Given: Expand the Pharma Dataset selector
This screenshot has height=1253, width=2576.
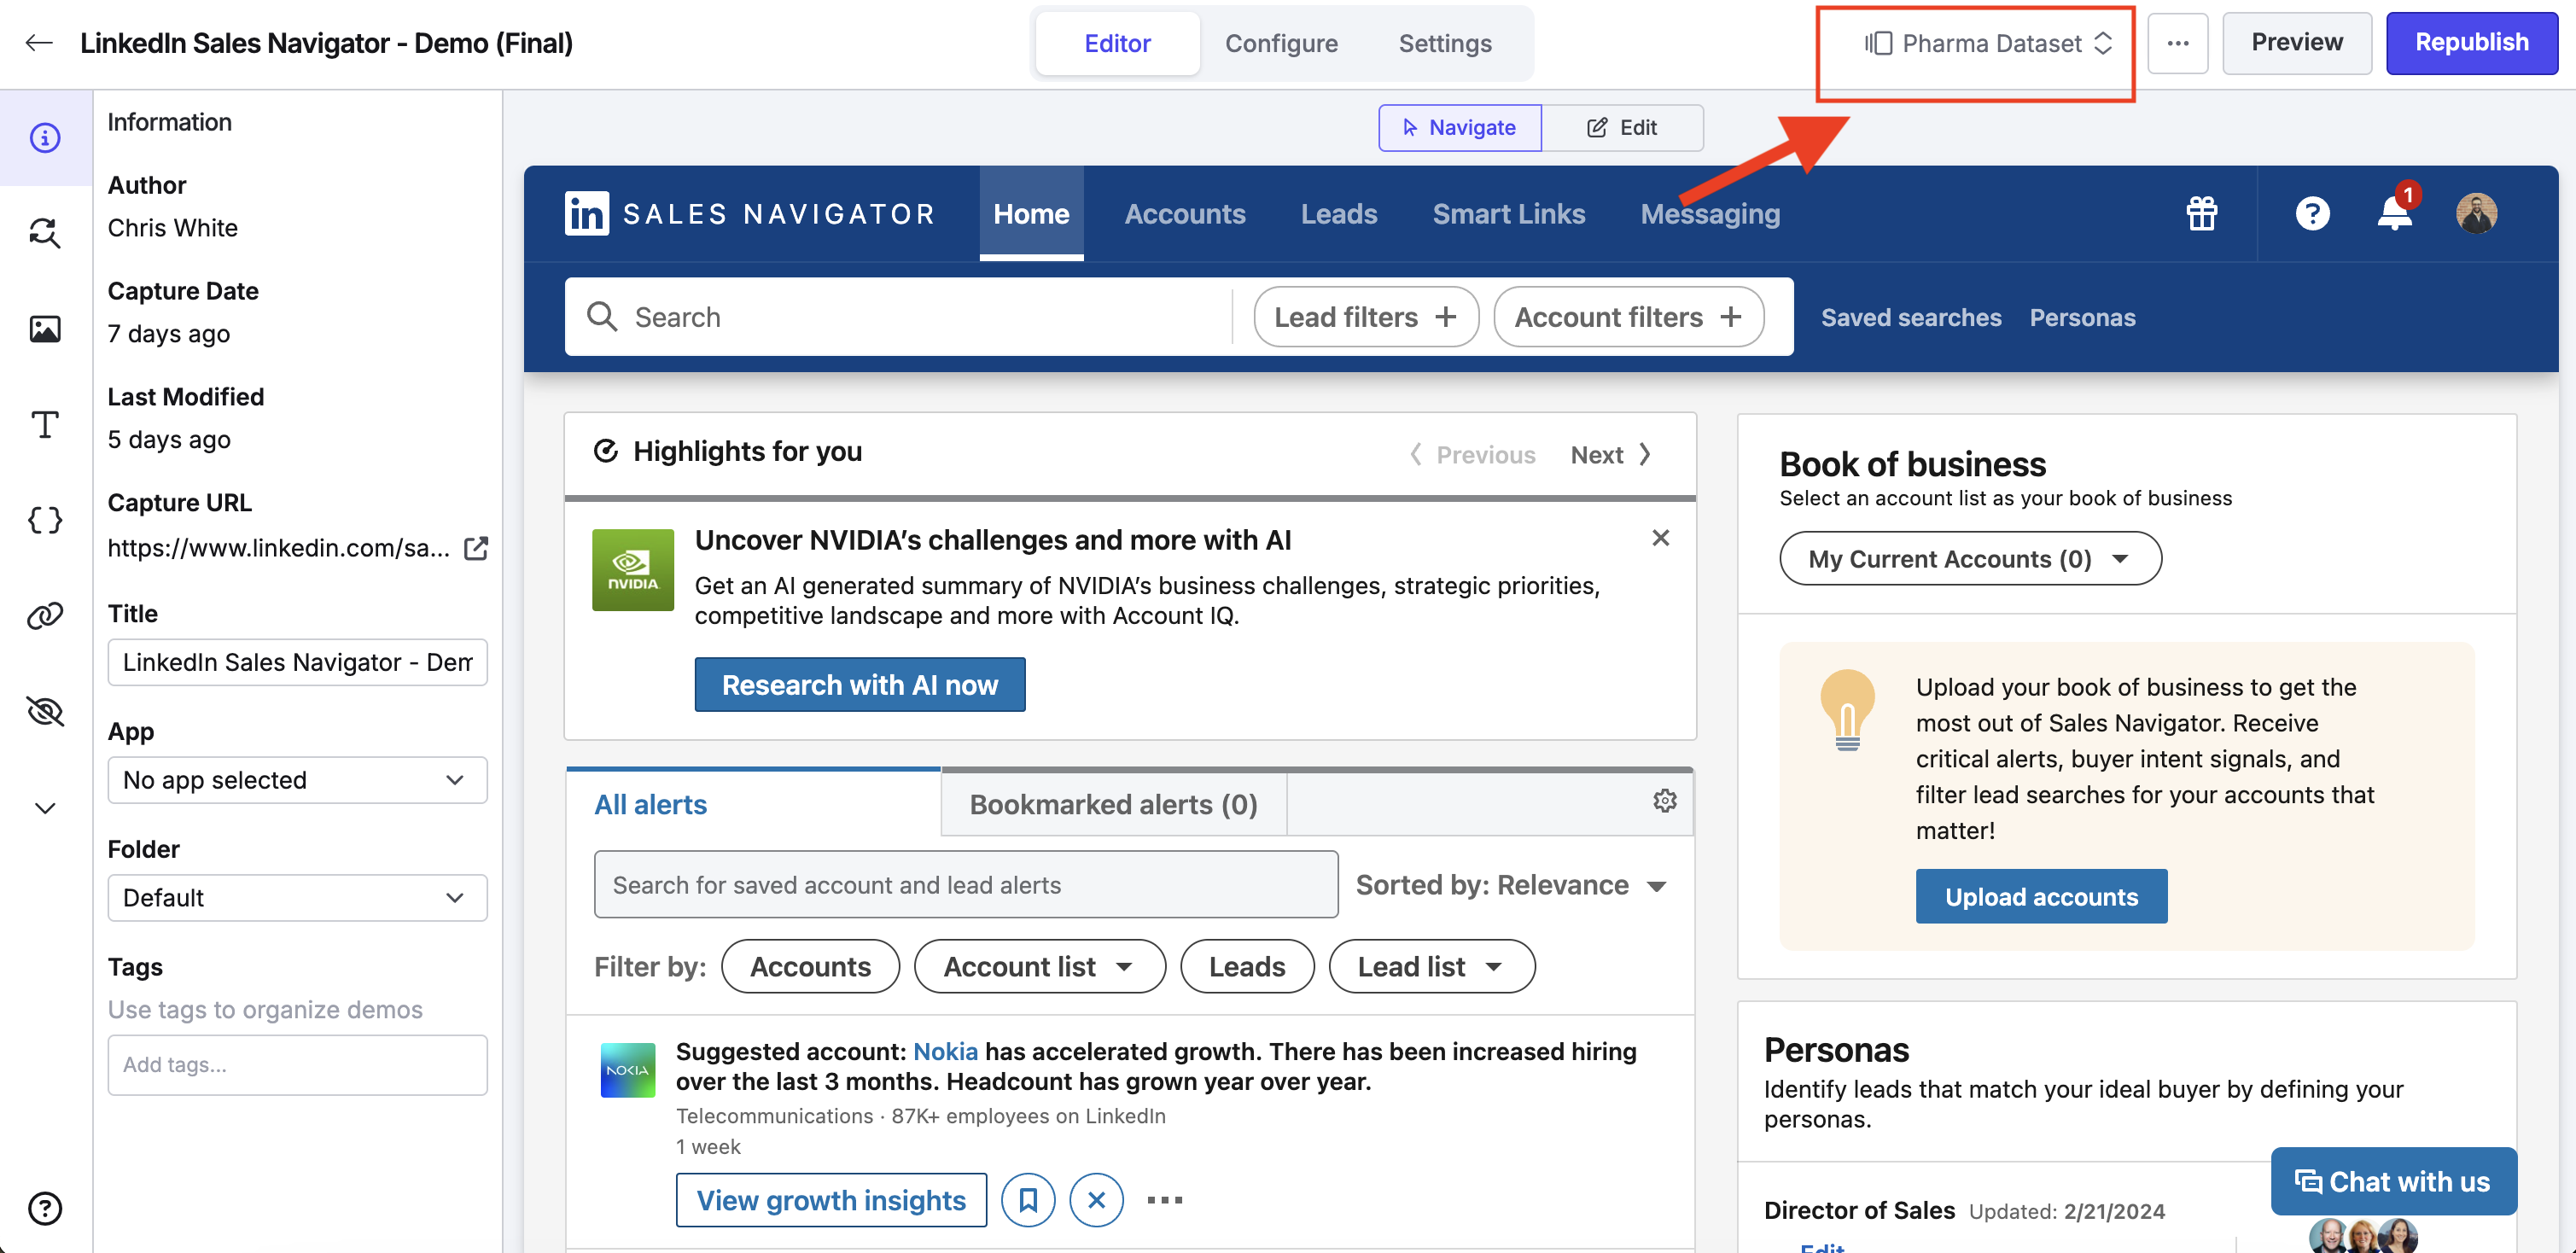Looking at the screenshot, I should 1987,43.
